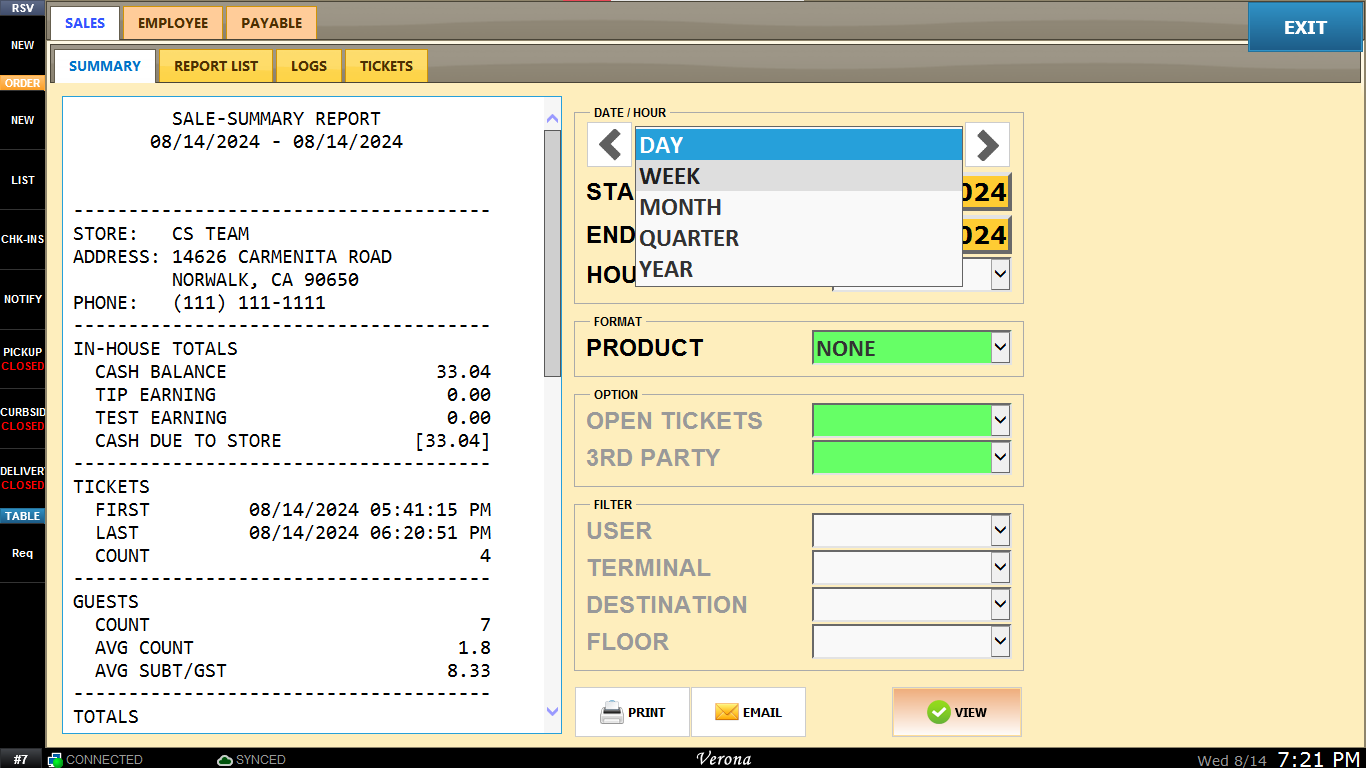The image size is (1366, 768).
Task: Click the GUESTS section heading
Action: tap(105, 602)
